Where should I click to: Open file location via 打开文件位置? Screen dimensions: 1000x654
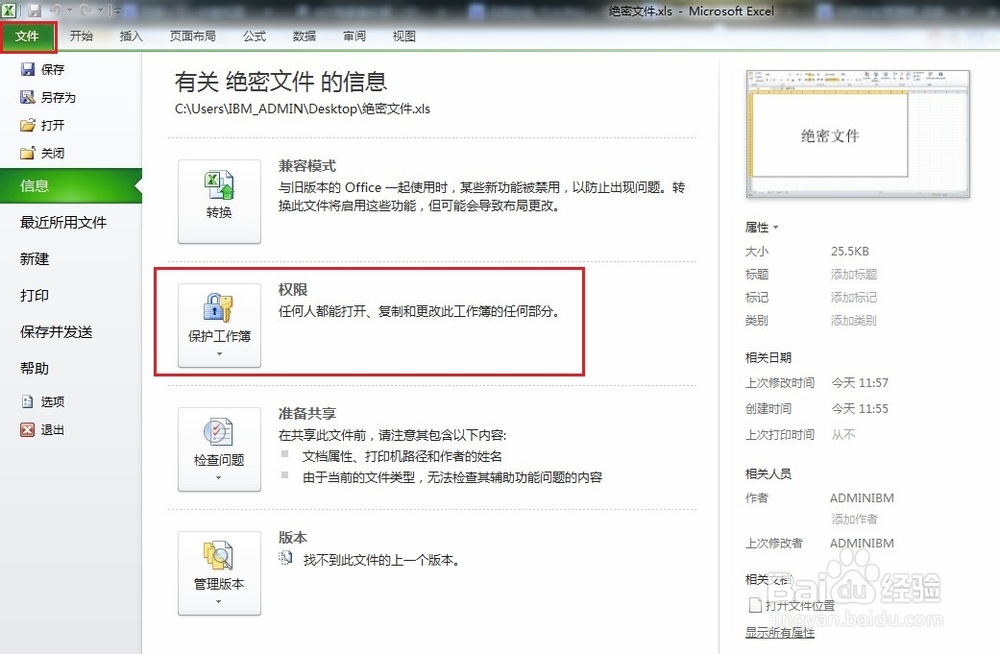coord(800,605)
